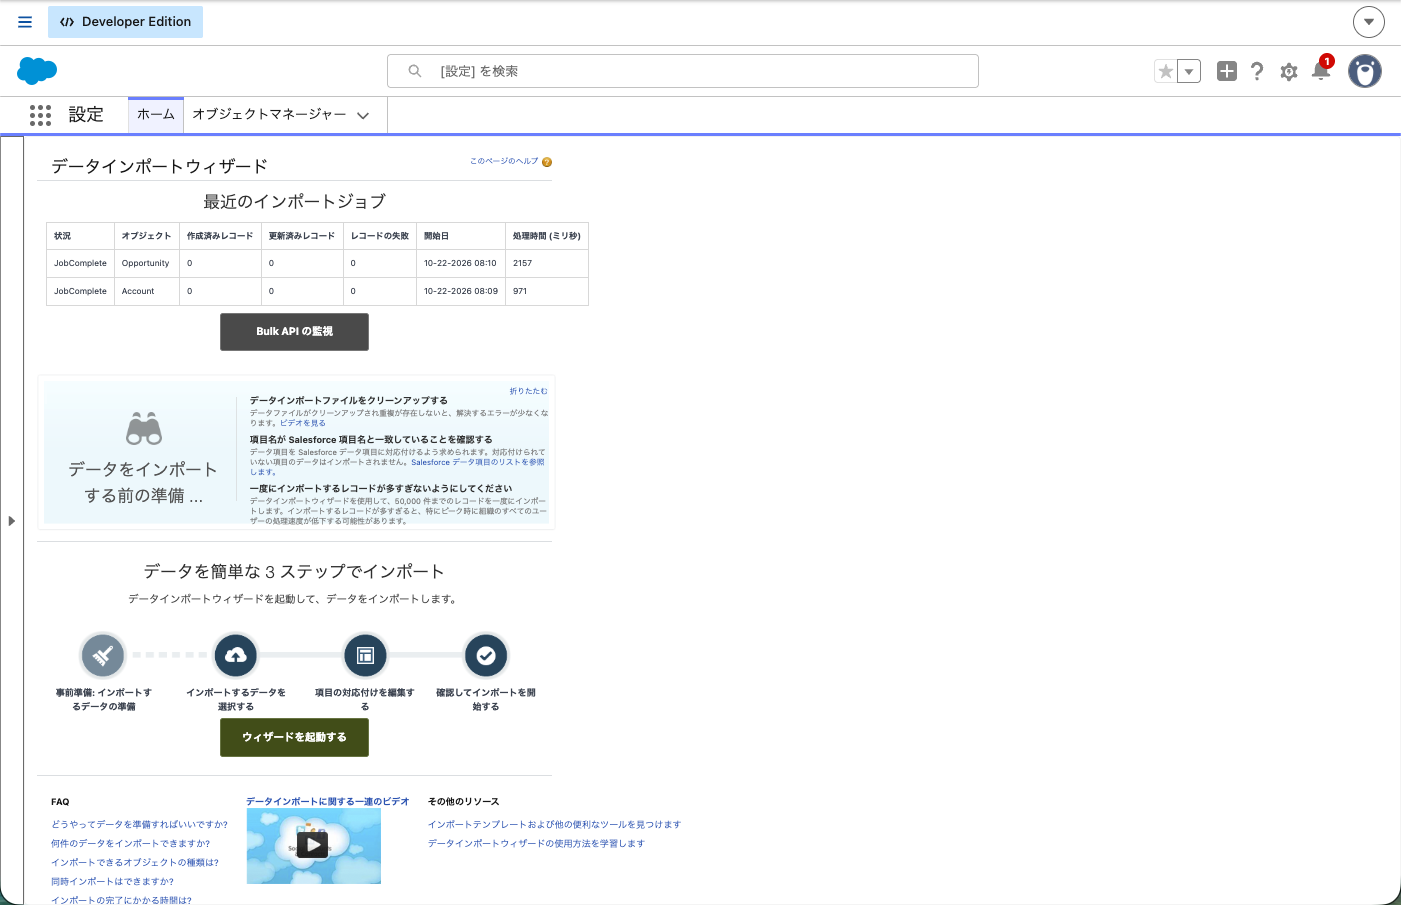This screenshot has height=905, width=1401.
Task: Expand the top-right circular dropdown arrow
Action: [x=1369, y=22]
